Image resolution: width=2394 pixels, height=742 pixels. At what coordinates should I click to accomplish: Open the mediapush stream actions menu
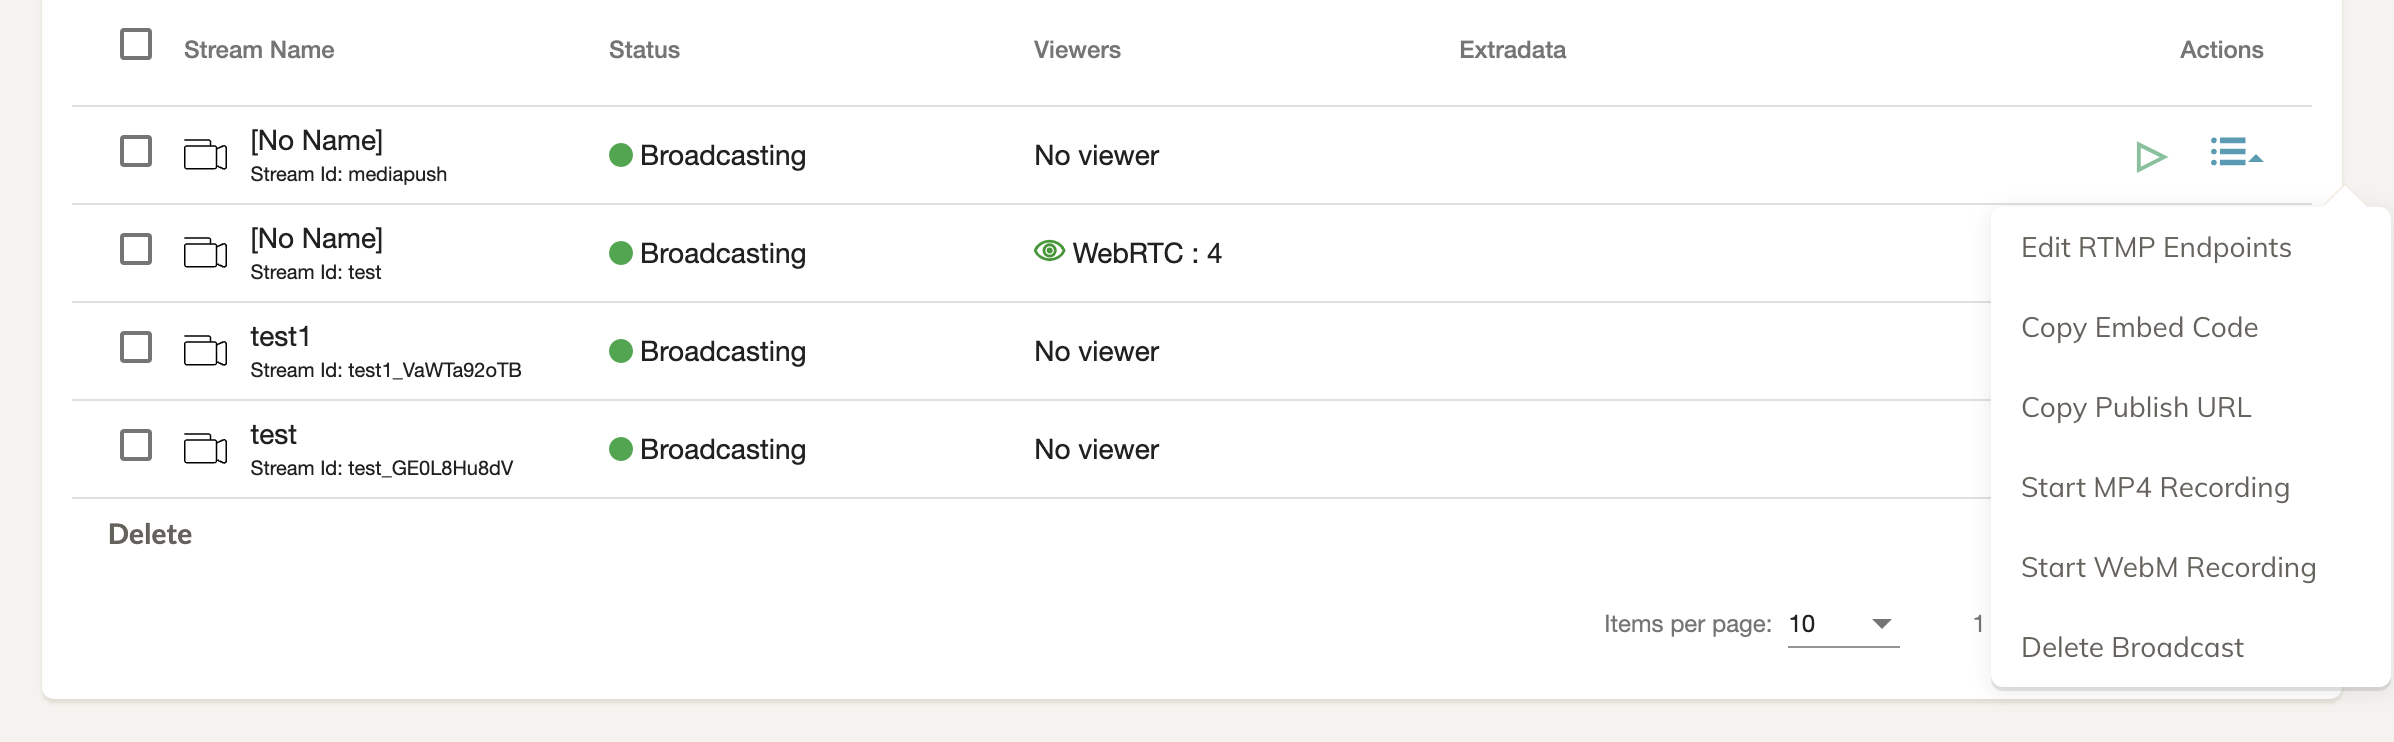[x=2235, y=153]
